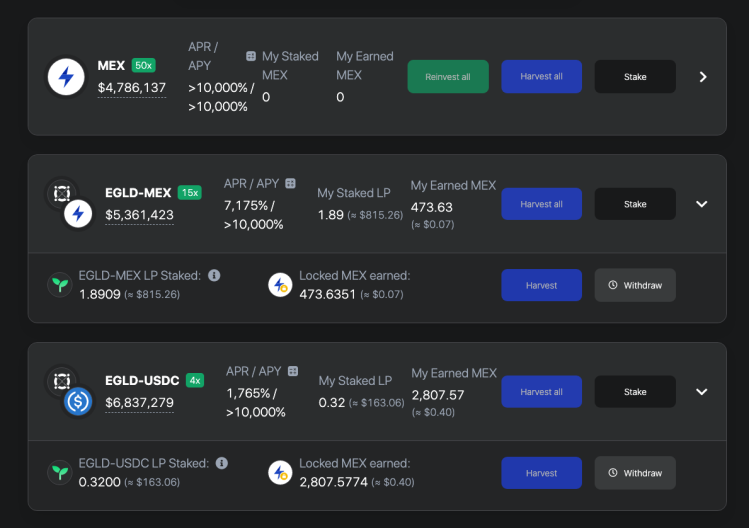This screenshot has height=528, width=749.
Task: Collapse the EGLD-MEX farm details chevron
Action: click(x=701, y=204)
